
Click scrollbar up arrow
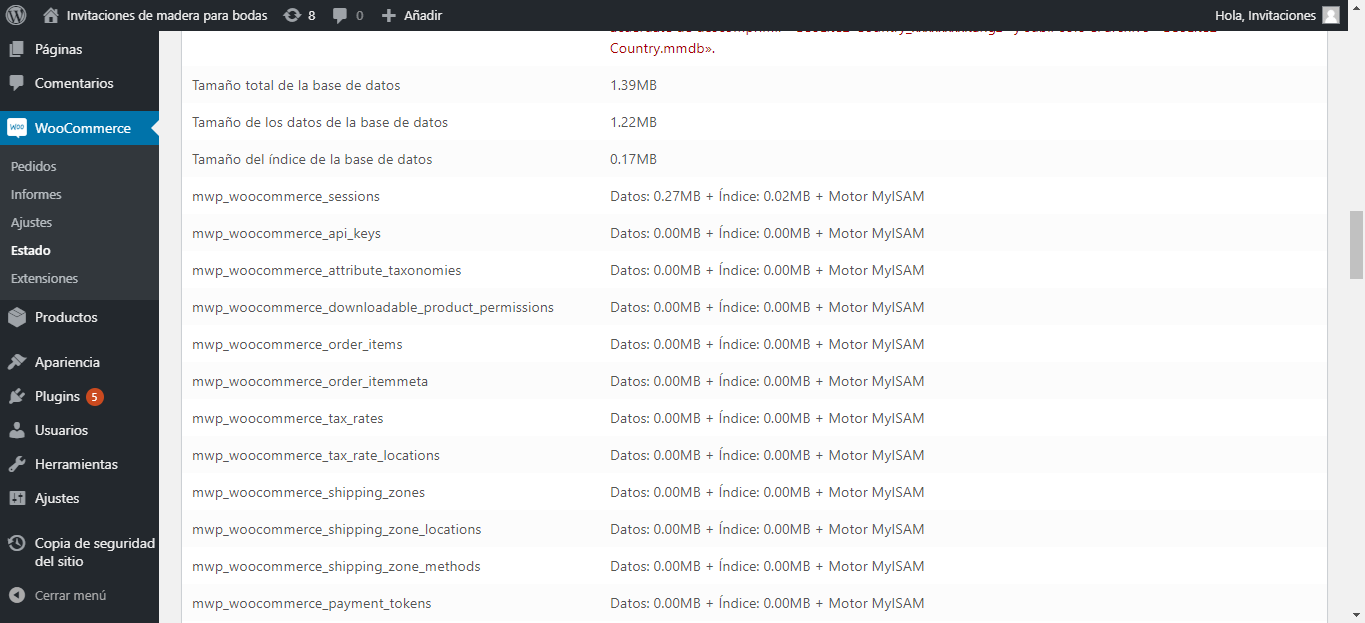tap(1356, 8)
